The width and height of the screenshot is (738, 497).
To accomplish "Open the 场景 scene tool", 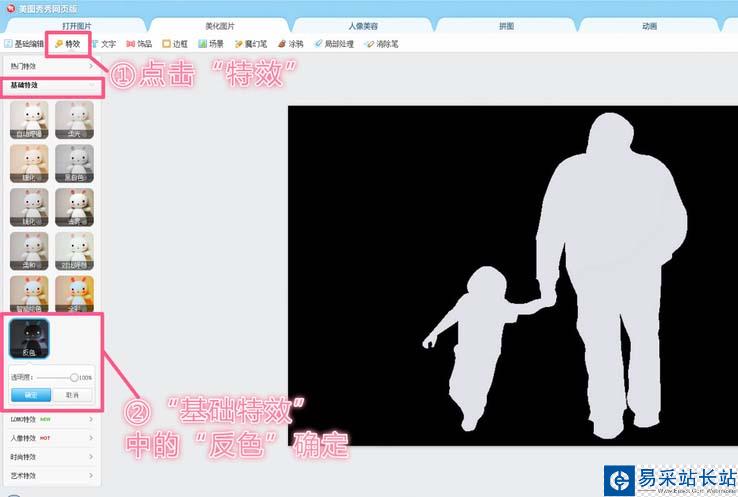I will click(x=211, y=44).
